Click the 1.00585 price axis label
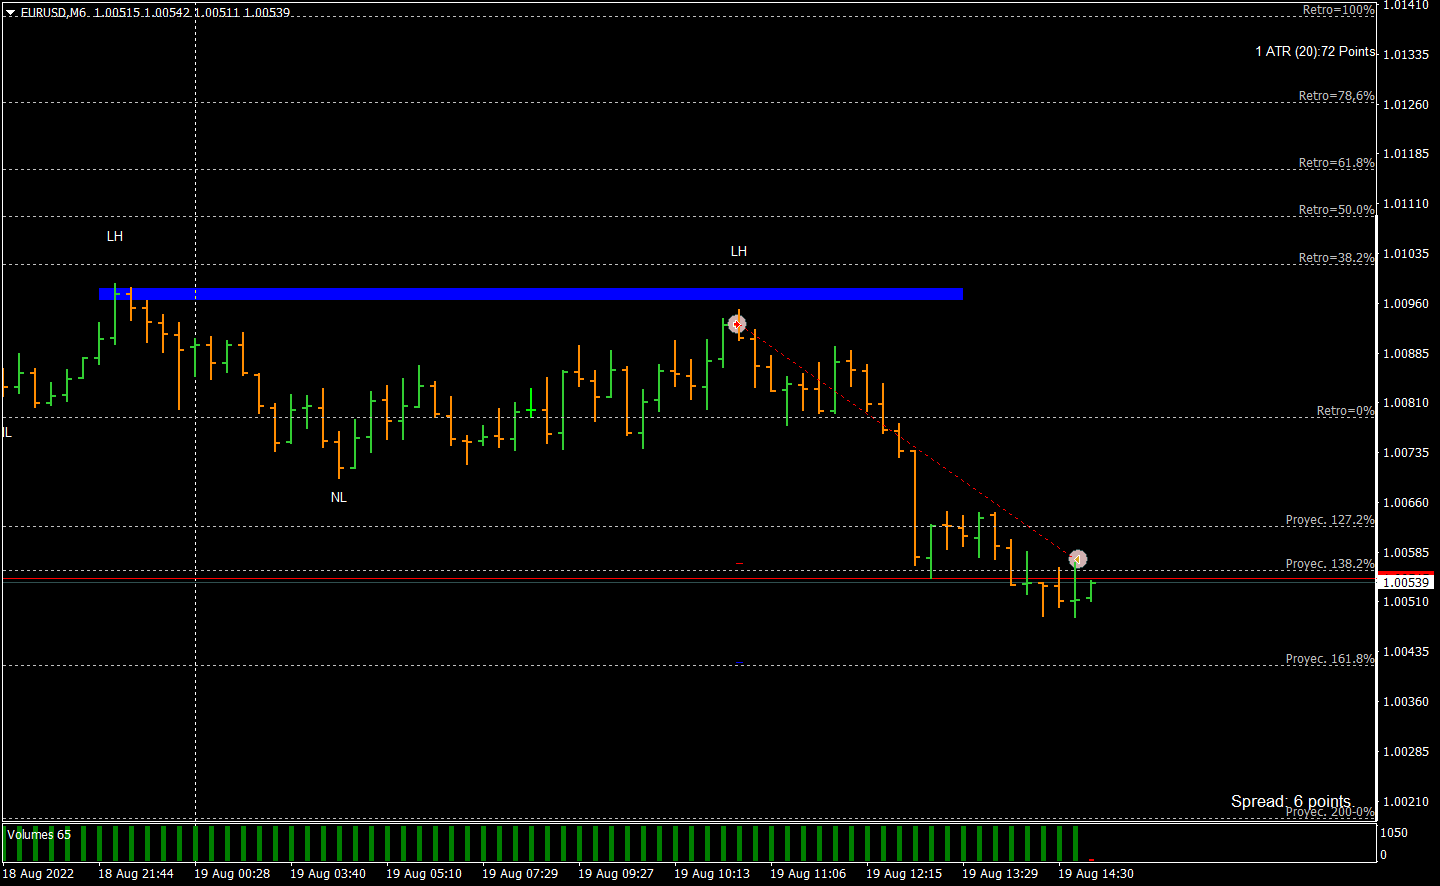 pos(1406,553)
